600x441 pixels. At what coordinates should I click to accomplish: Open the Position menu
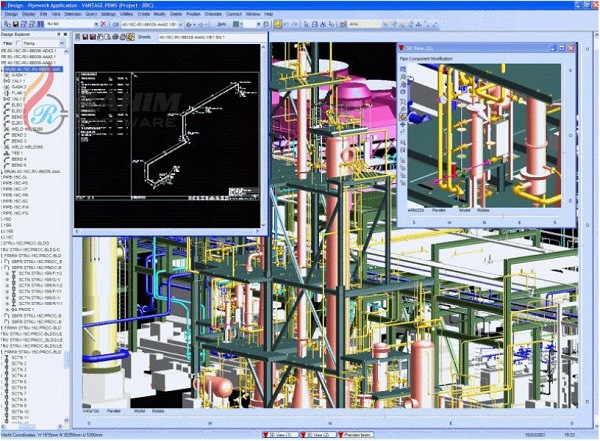[x=193, y=14]
